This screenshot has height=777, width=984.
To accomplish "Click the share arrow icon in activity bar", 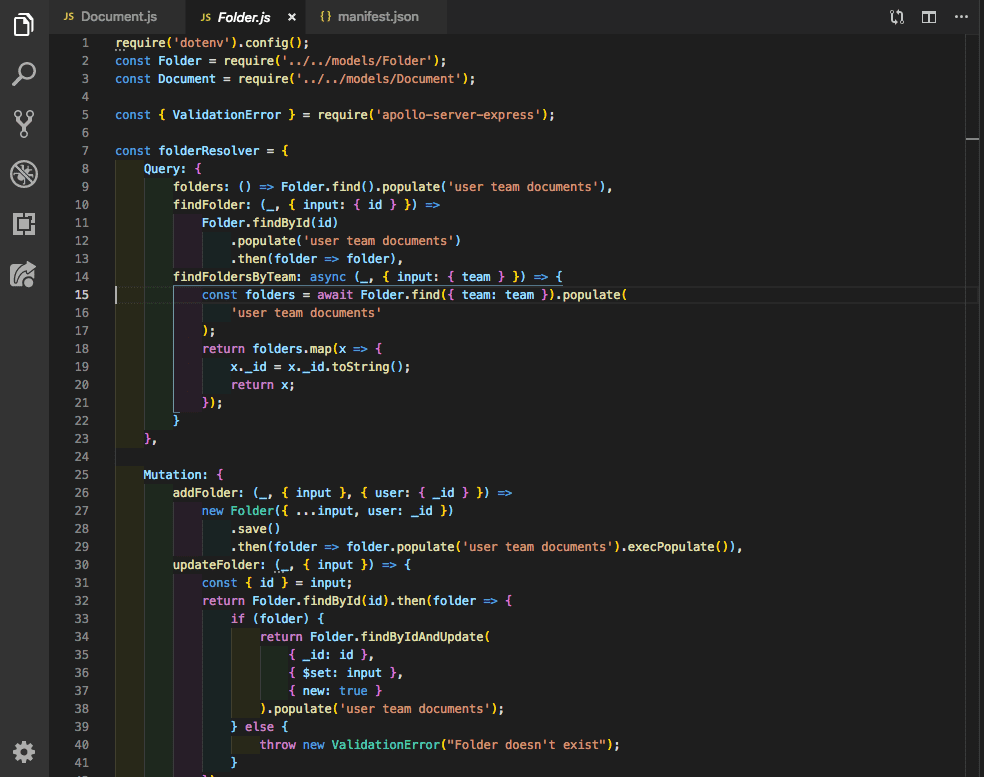I will point(24,274).
